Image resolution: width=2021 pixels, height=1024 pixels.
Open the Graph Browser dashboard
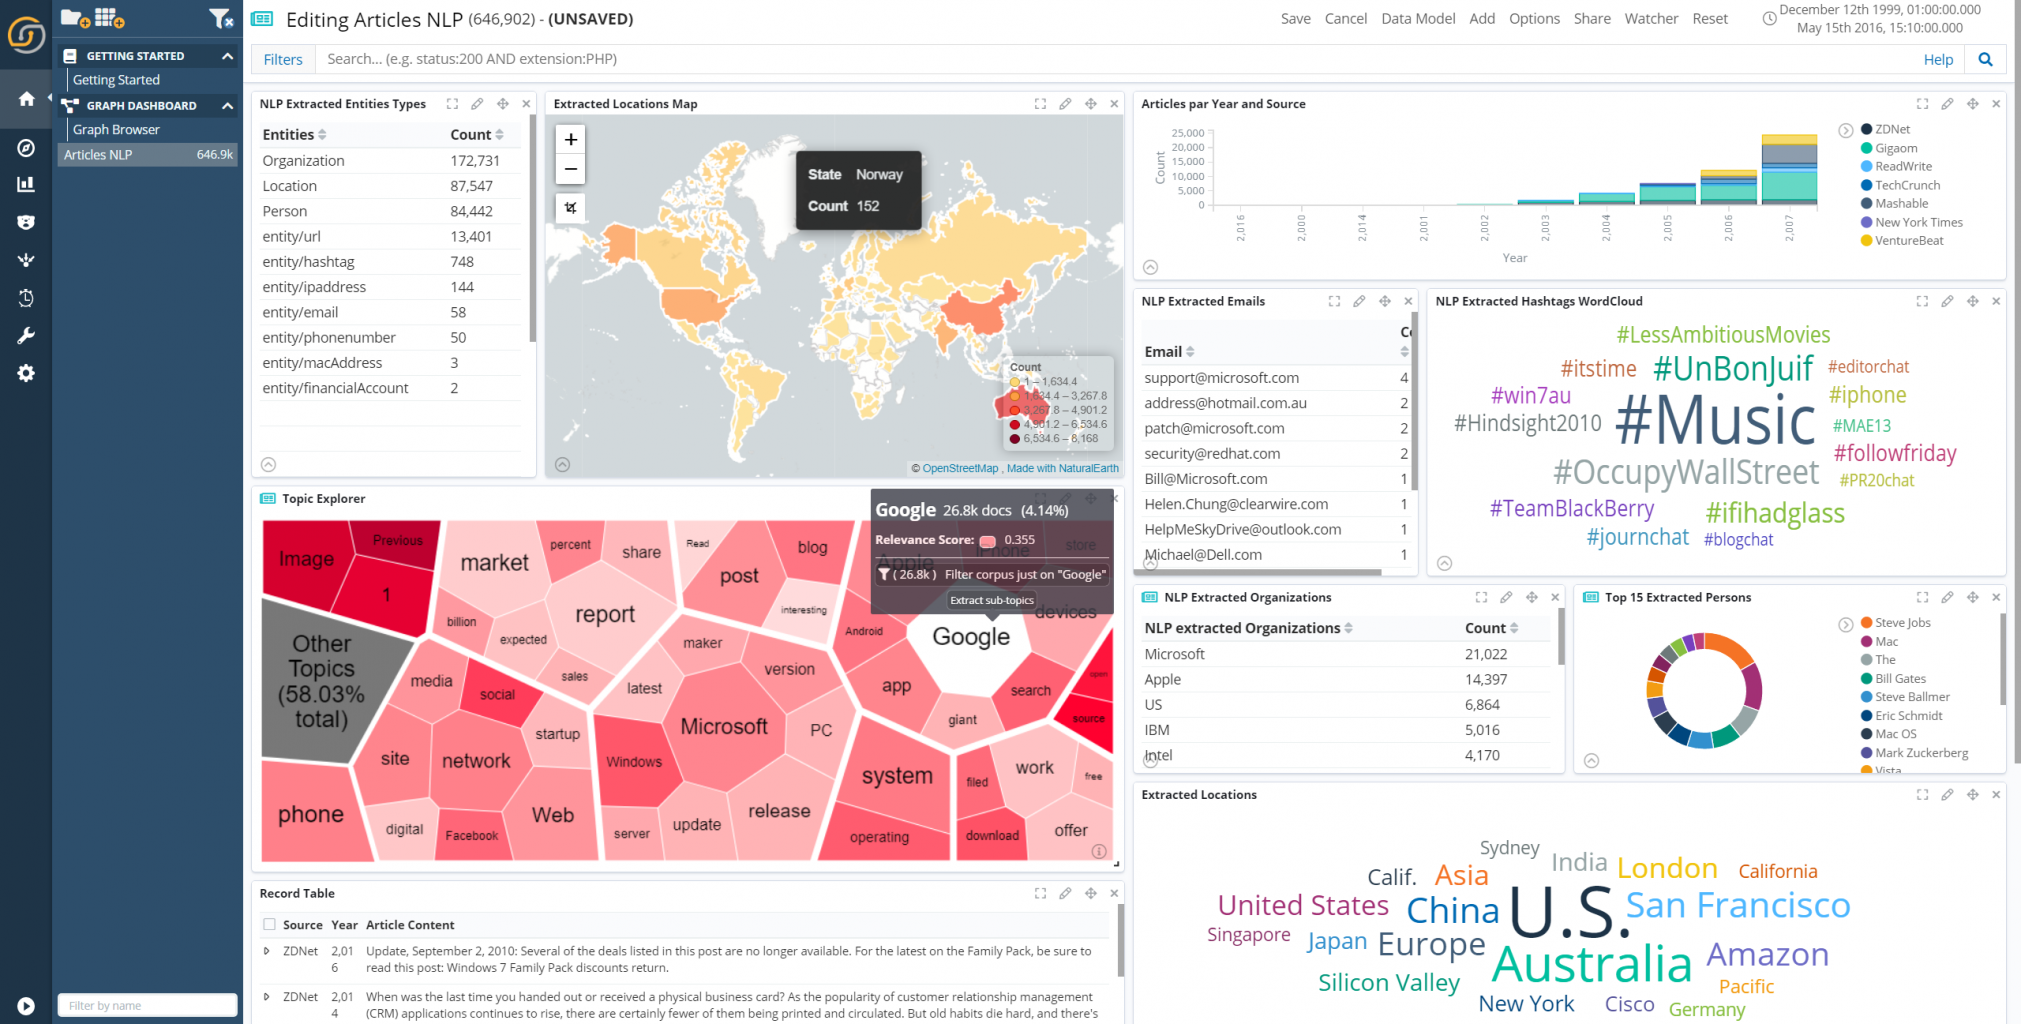[116, 130]
